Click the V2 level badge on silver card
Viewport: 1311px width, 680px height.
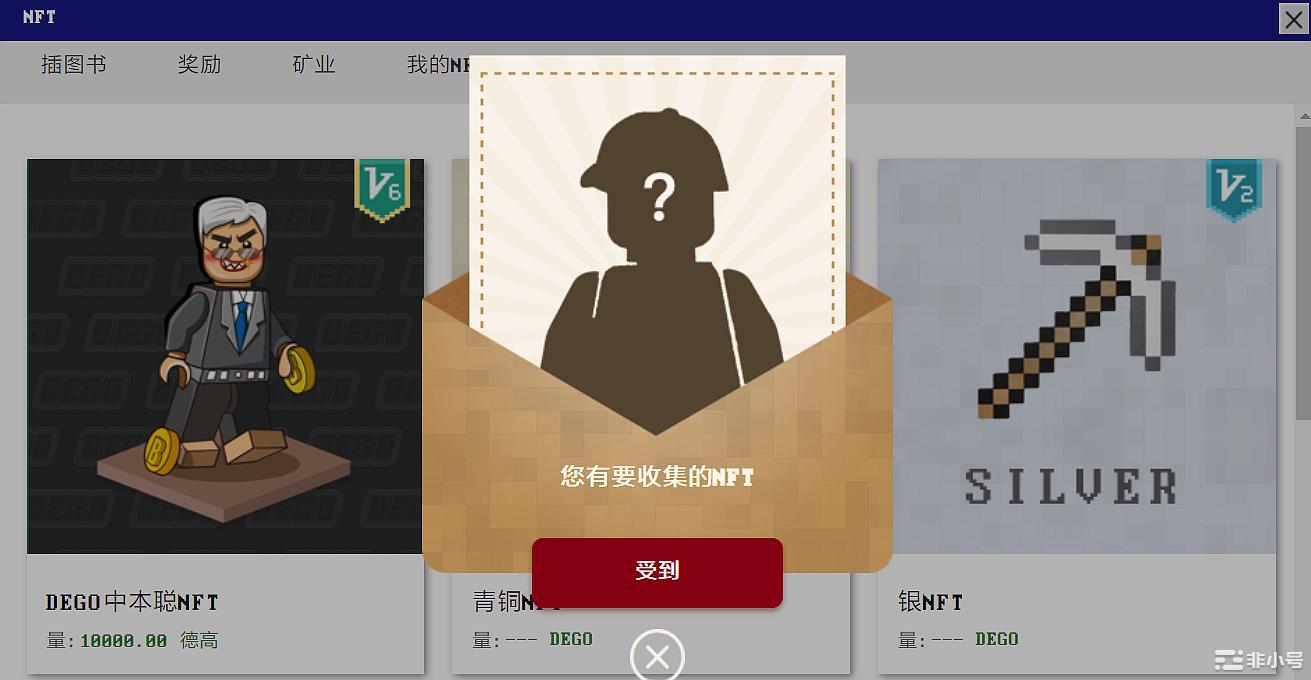[1233, 189]
